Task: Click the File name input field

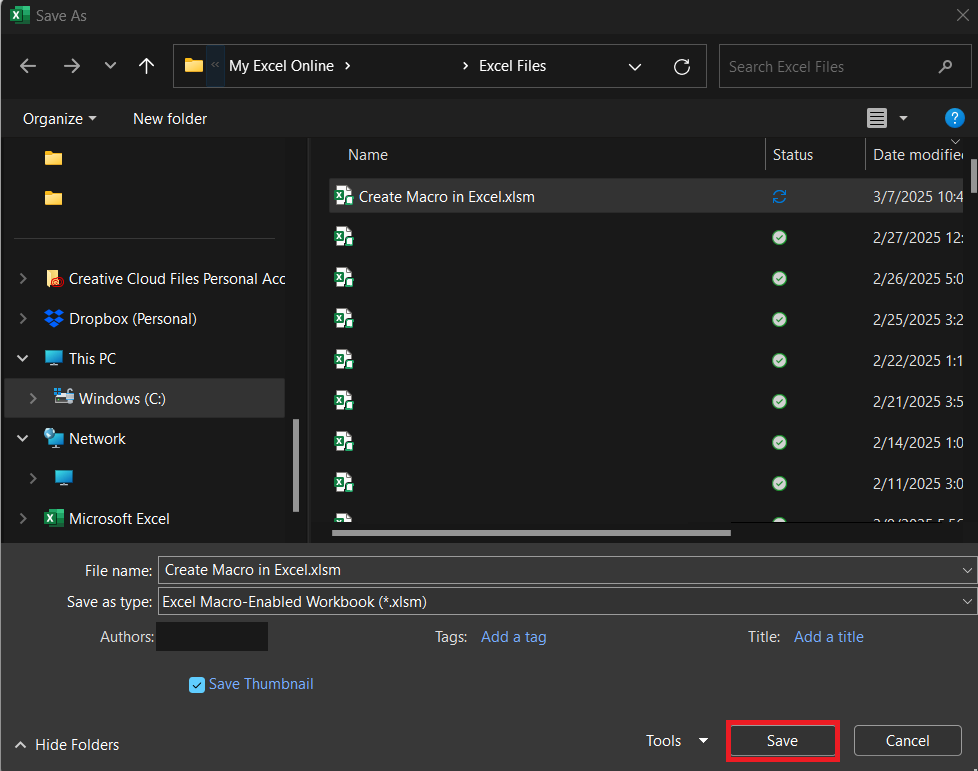Action: click(x=561, y=570)
